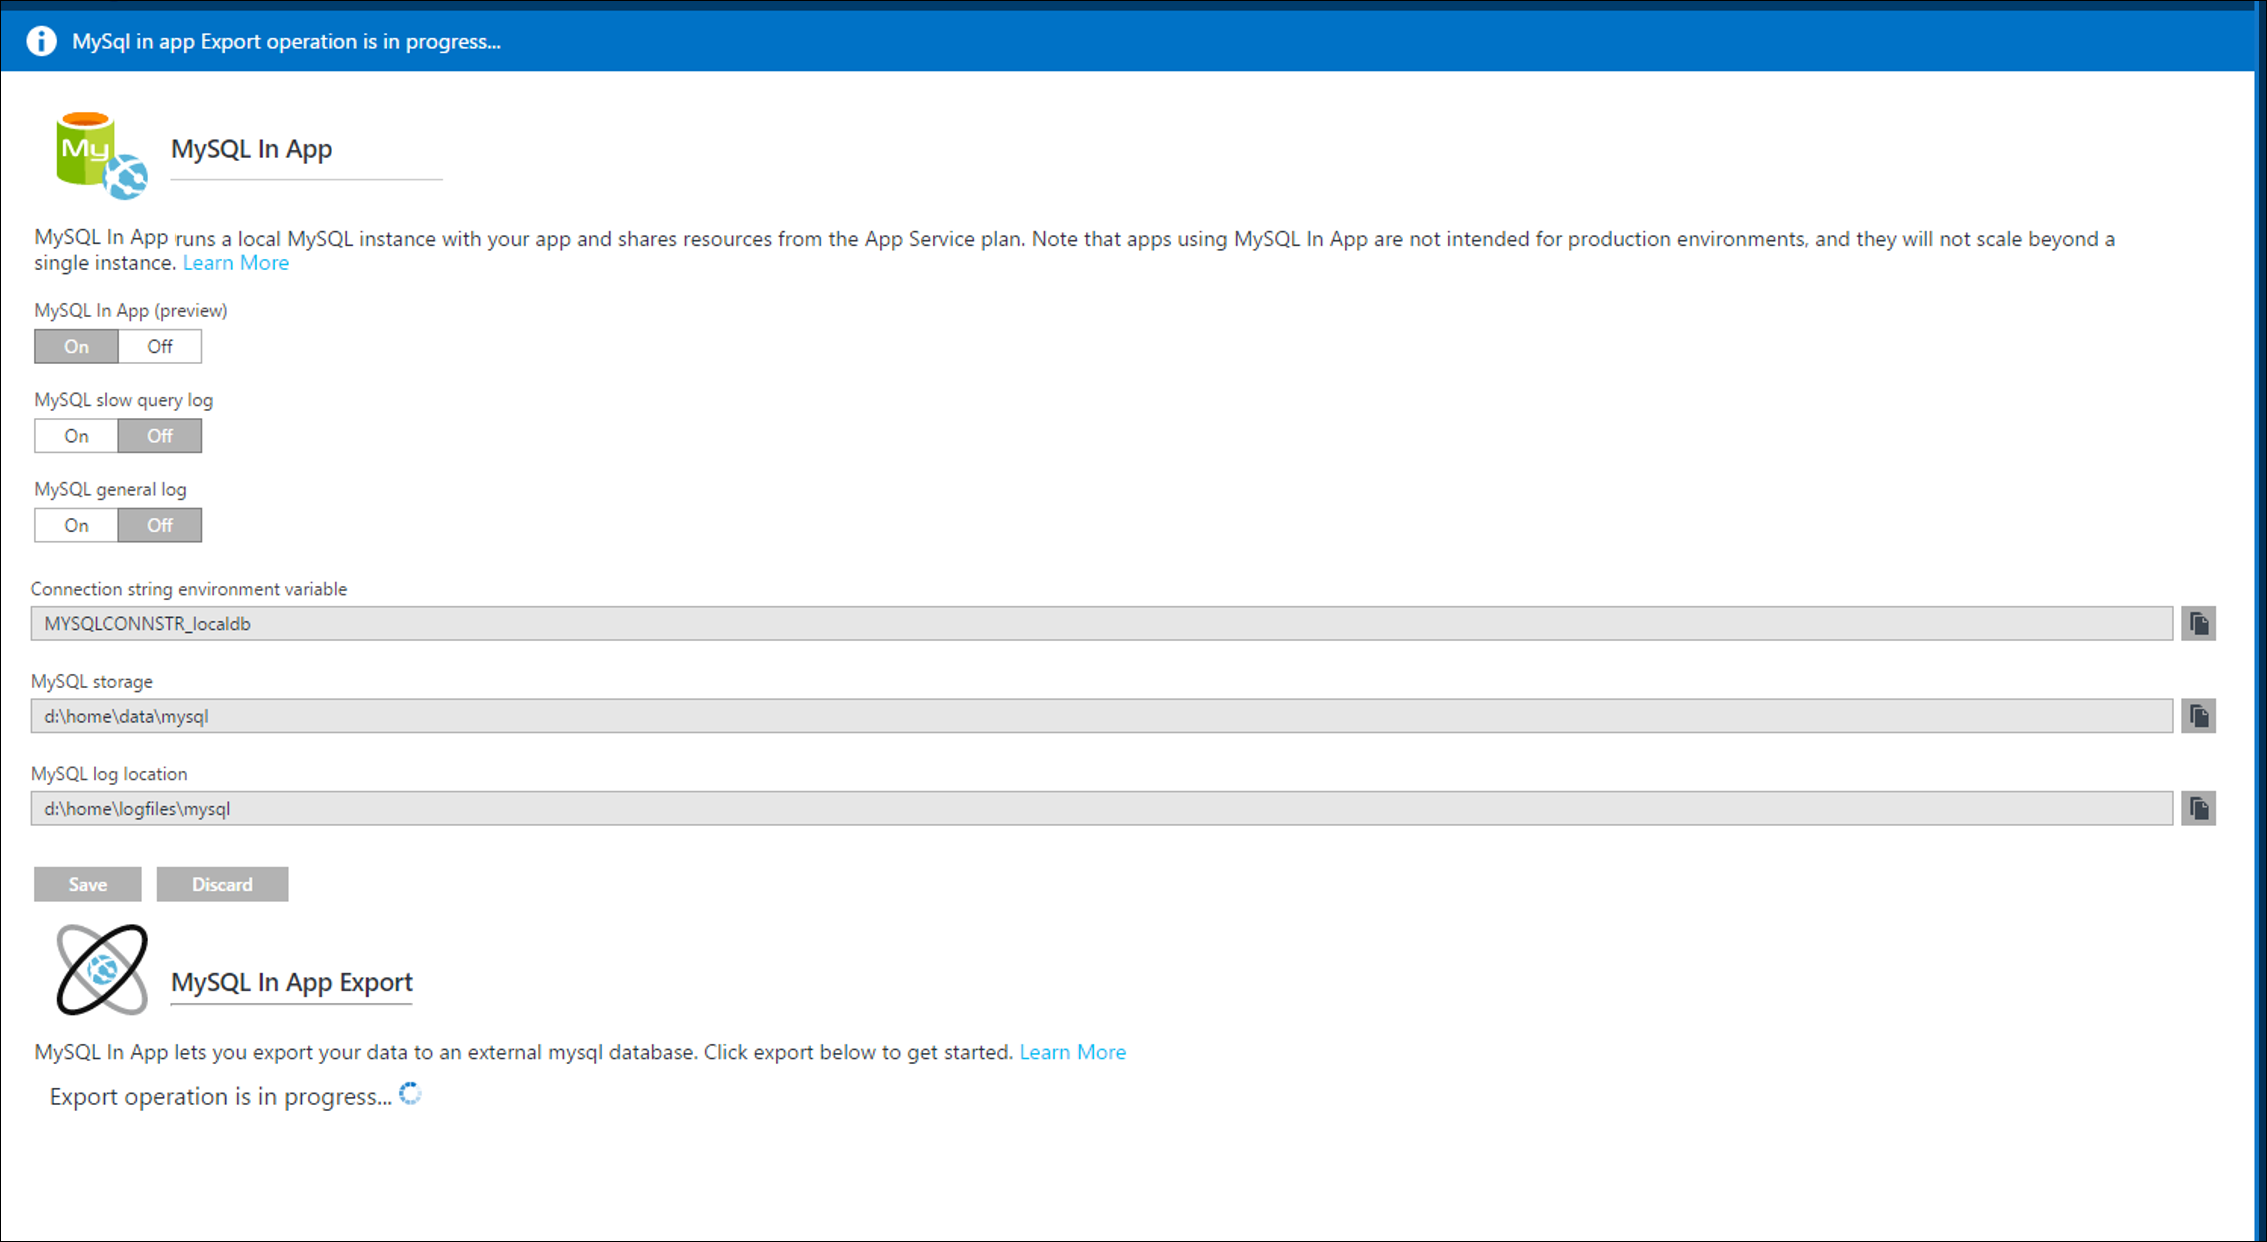This screenshot has height=1242, width=2267.
Task: Enable MySQL general log On
Action: coord(76,526)
